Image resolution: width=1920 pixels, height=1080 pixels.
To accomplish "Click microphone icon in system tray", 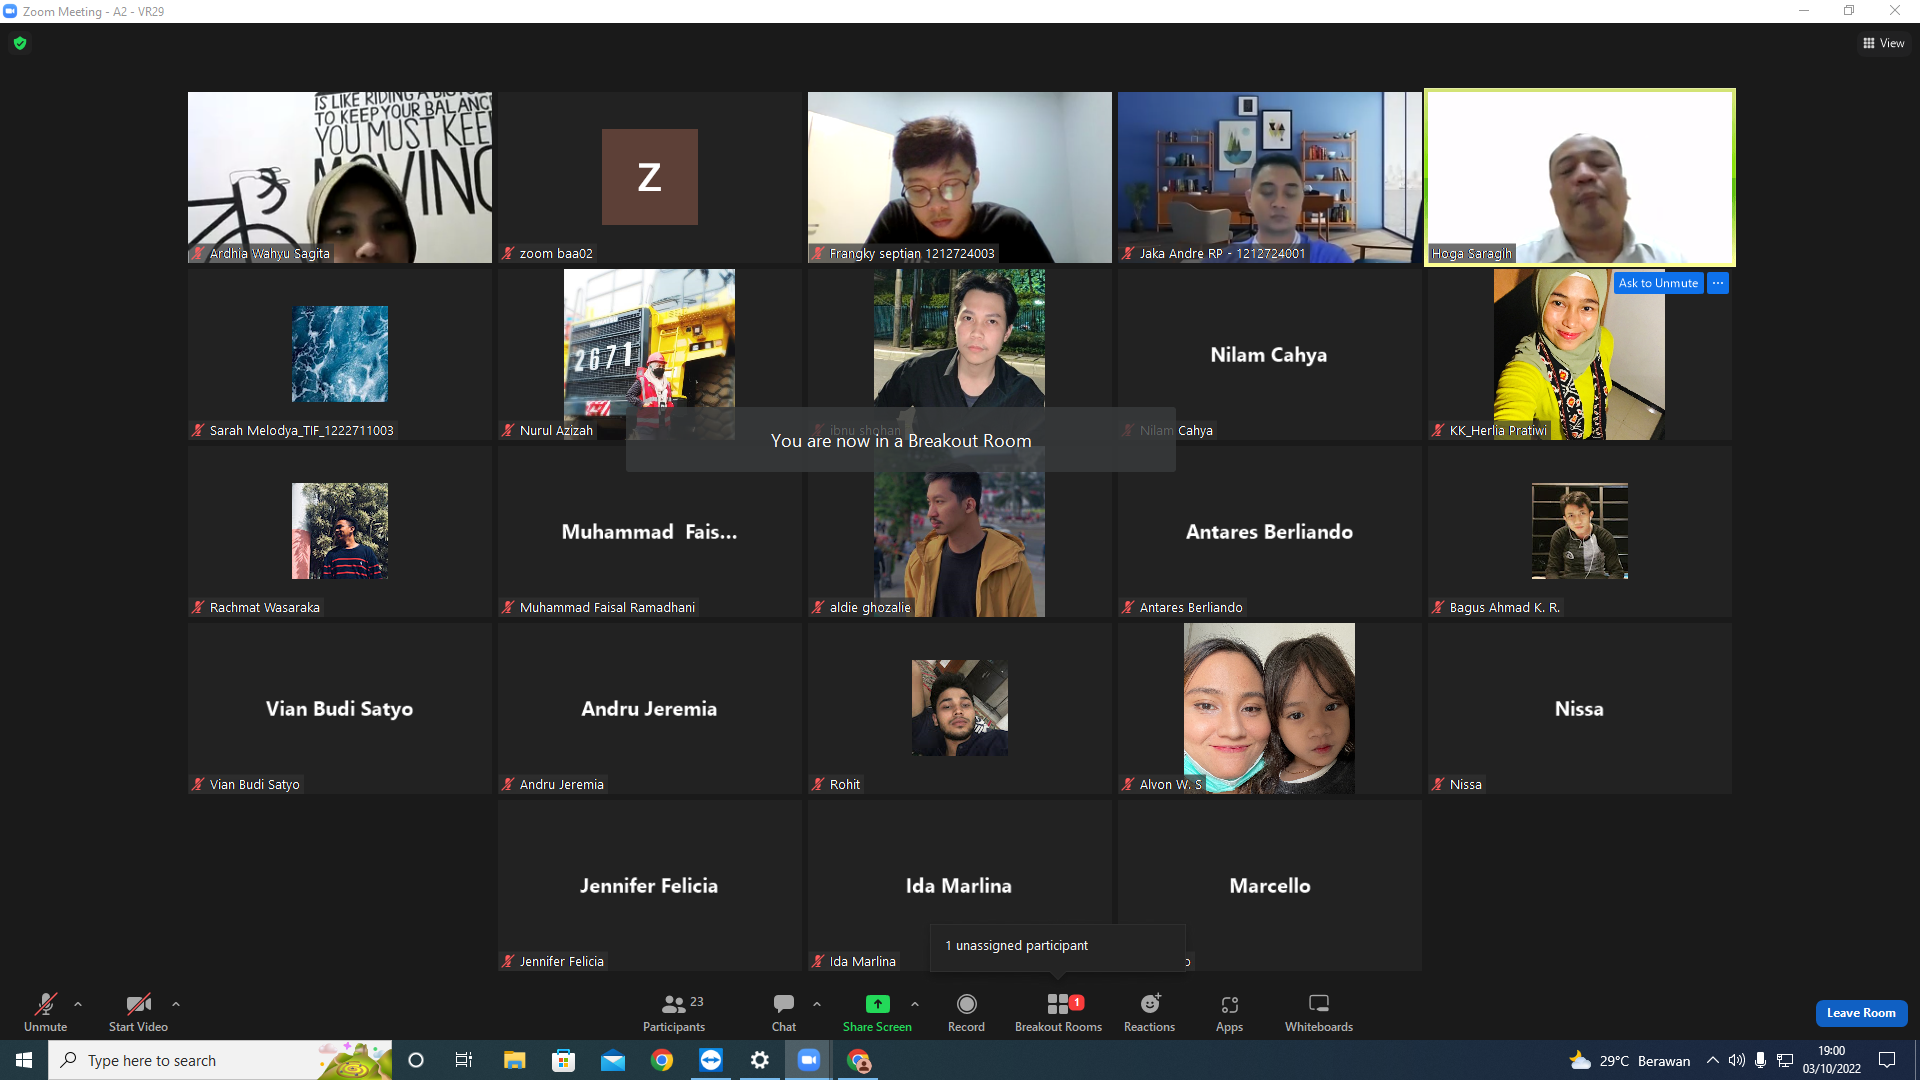I will 1760,1060.
